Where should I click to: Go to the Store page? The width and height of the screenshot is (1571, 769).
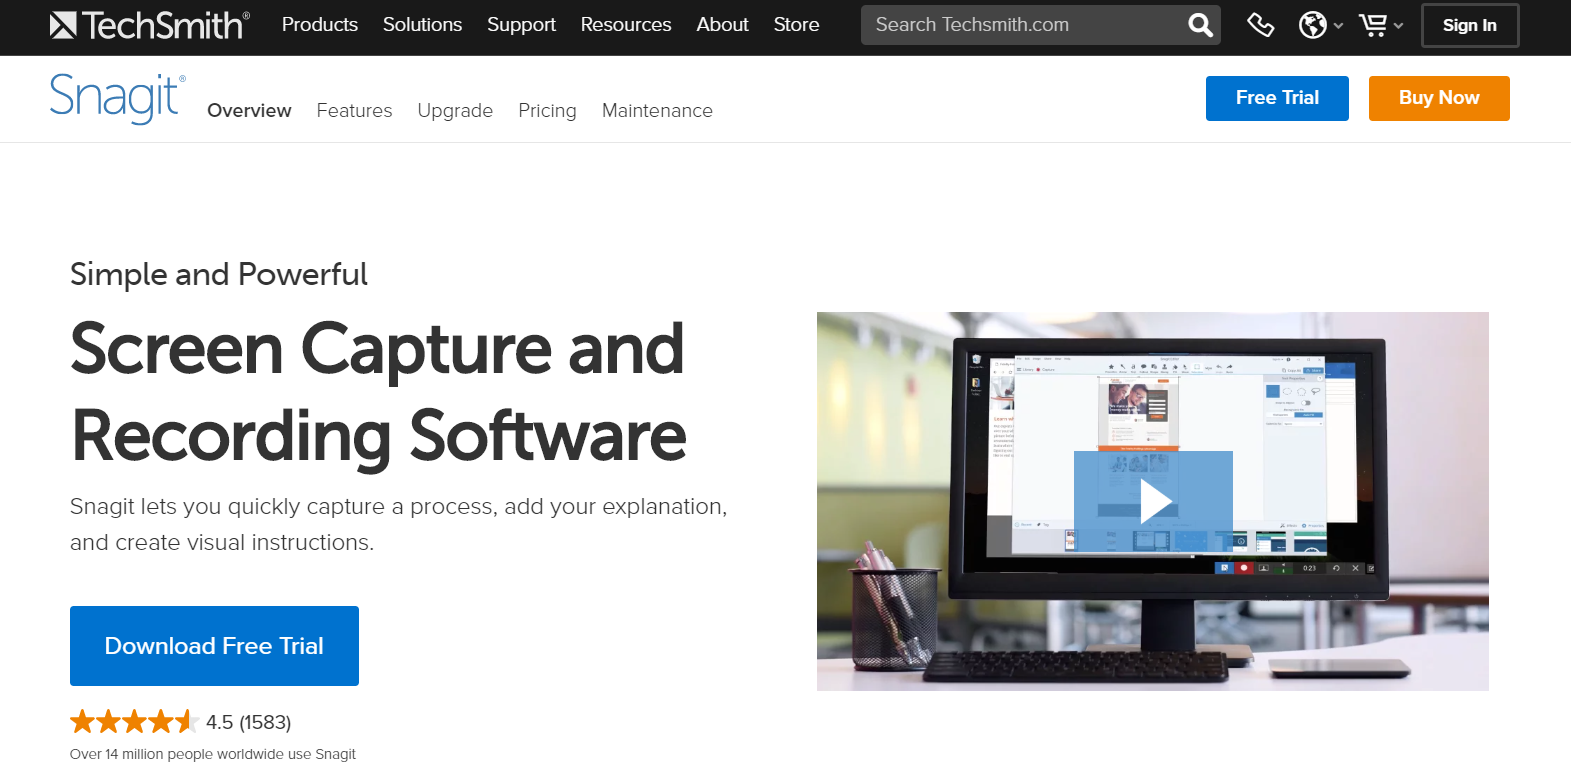pyautogui.click(x=796, y=25)
